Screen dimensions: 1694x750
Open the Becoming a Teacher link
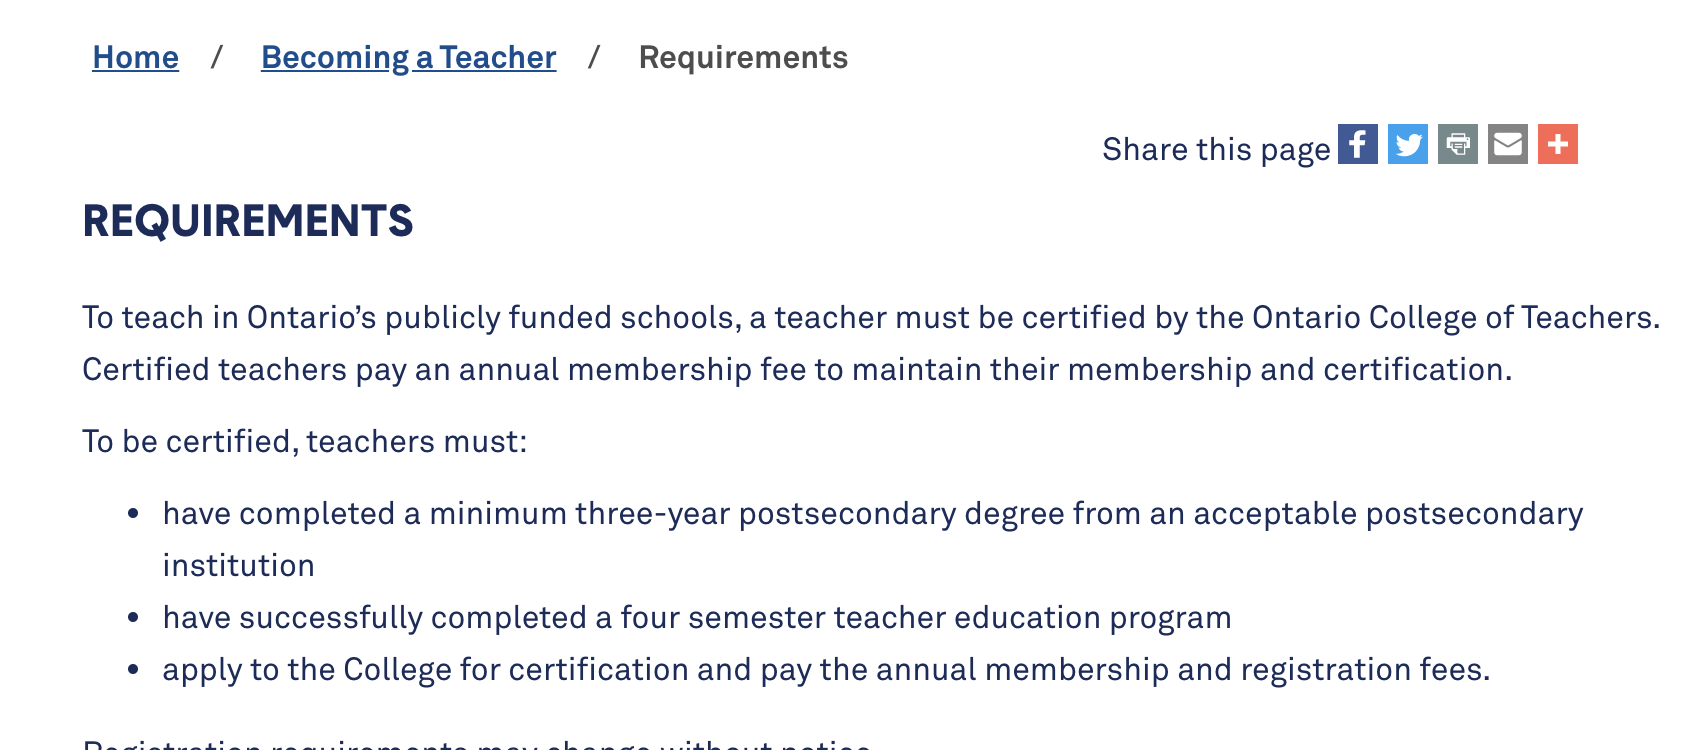[x=408, y=58]
